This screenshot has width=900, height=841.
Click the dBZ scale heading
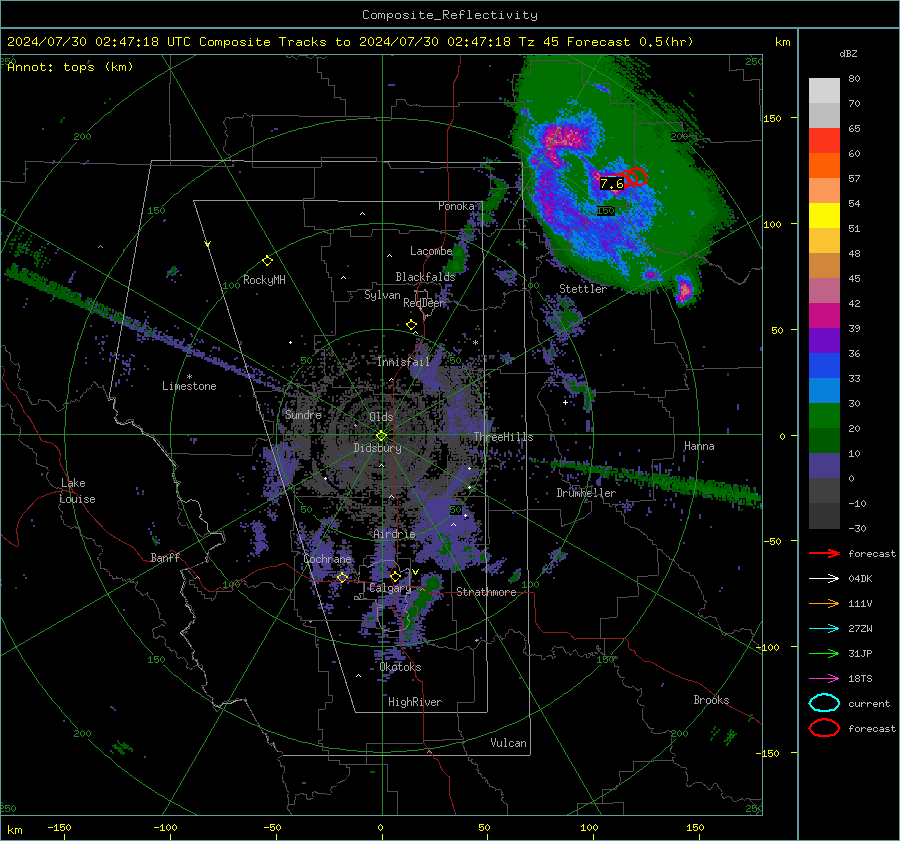point(848,54)
